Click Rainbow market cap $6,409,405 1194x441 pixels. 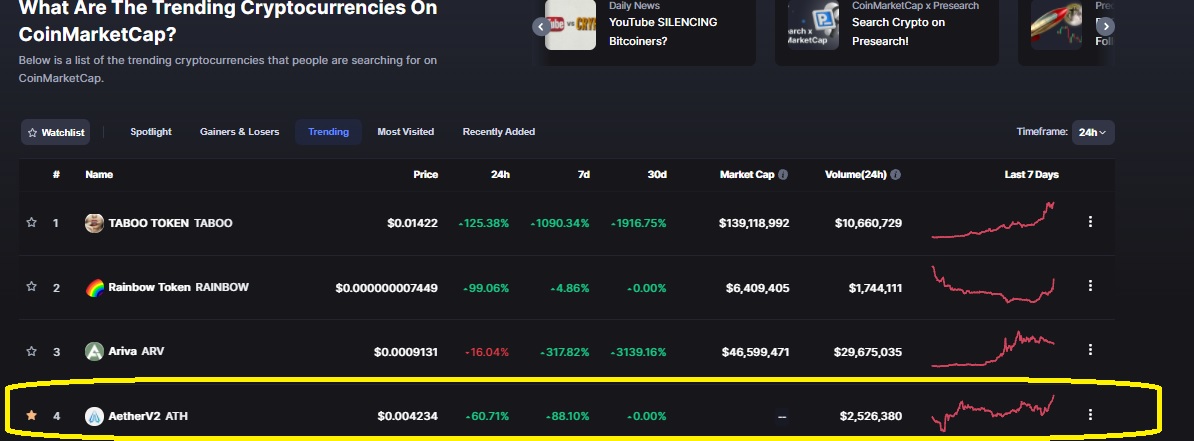point(758,288)
